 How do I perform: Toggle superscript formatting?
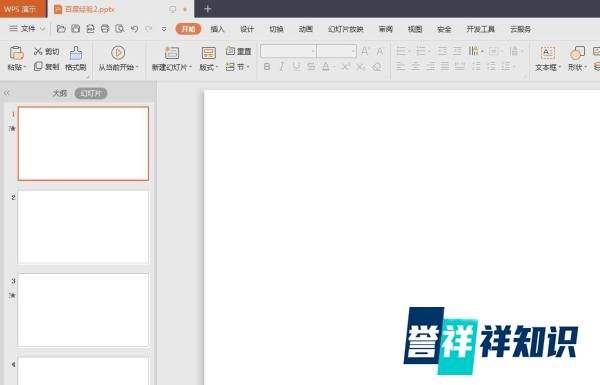346,67
